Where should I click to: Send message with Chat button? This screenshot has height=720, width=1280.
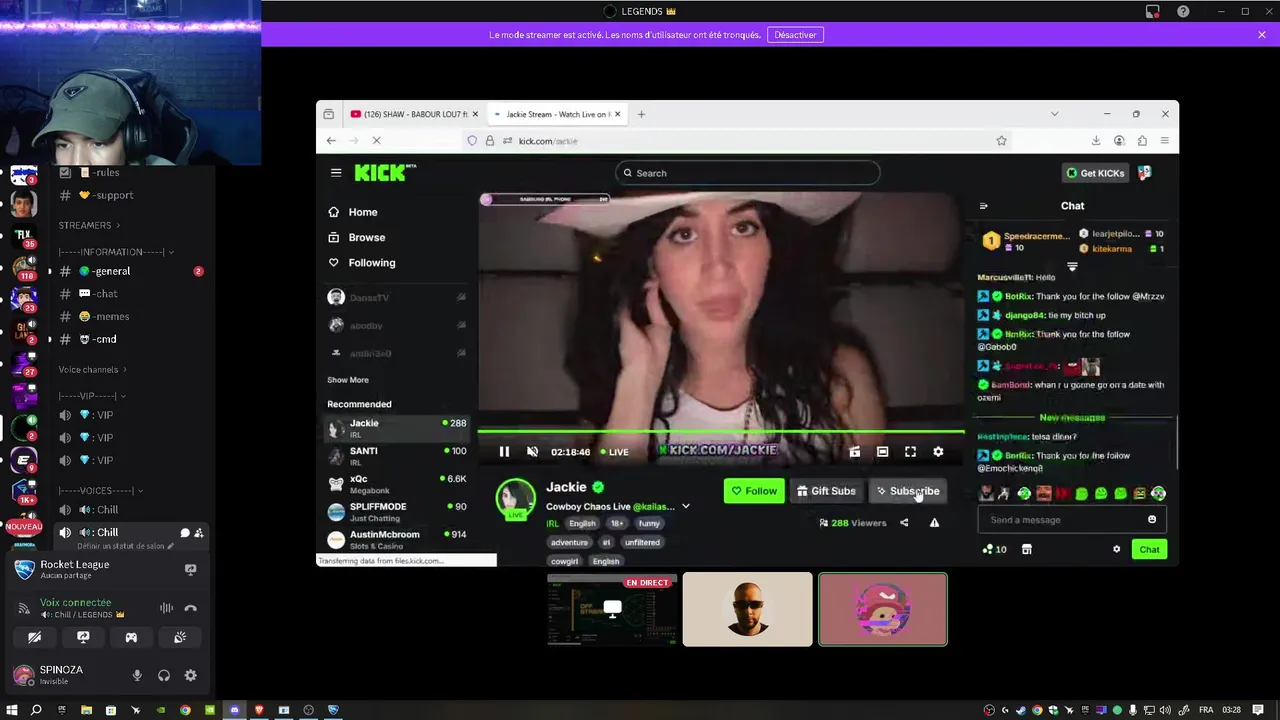coord(1150,549)
